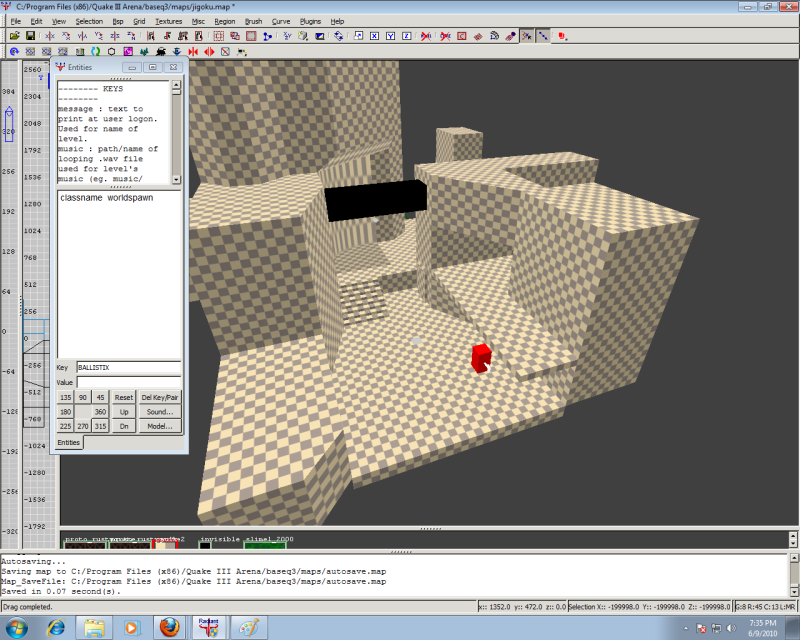Click the Model... button

coord(160,426)
